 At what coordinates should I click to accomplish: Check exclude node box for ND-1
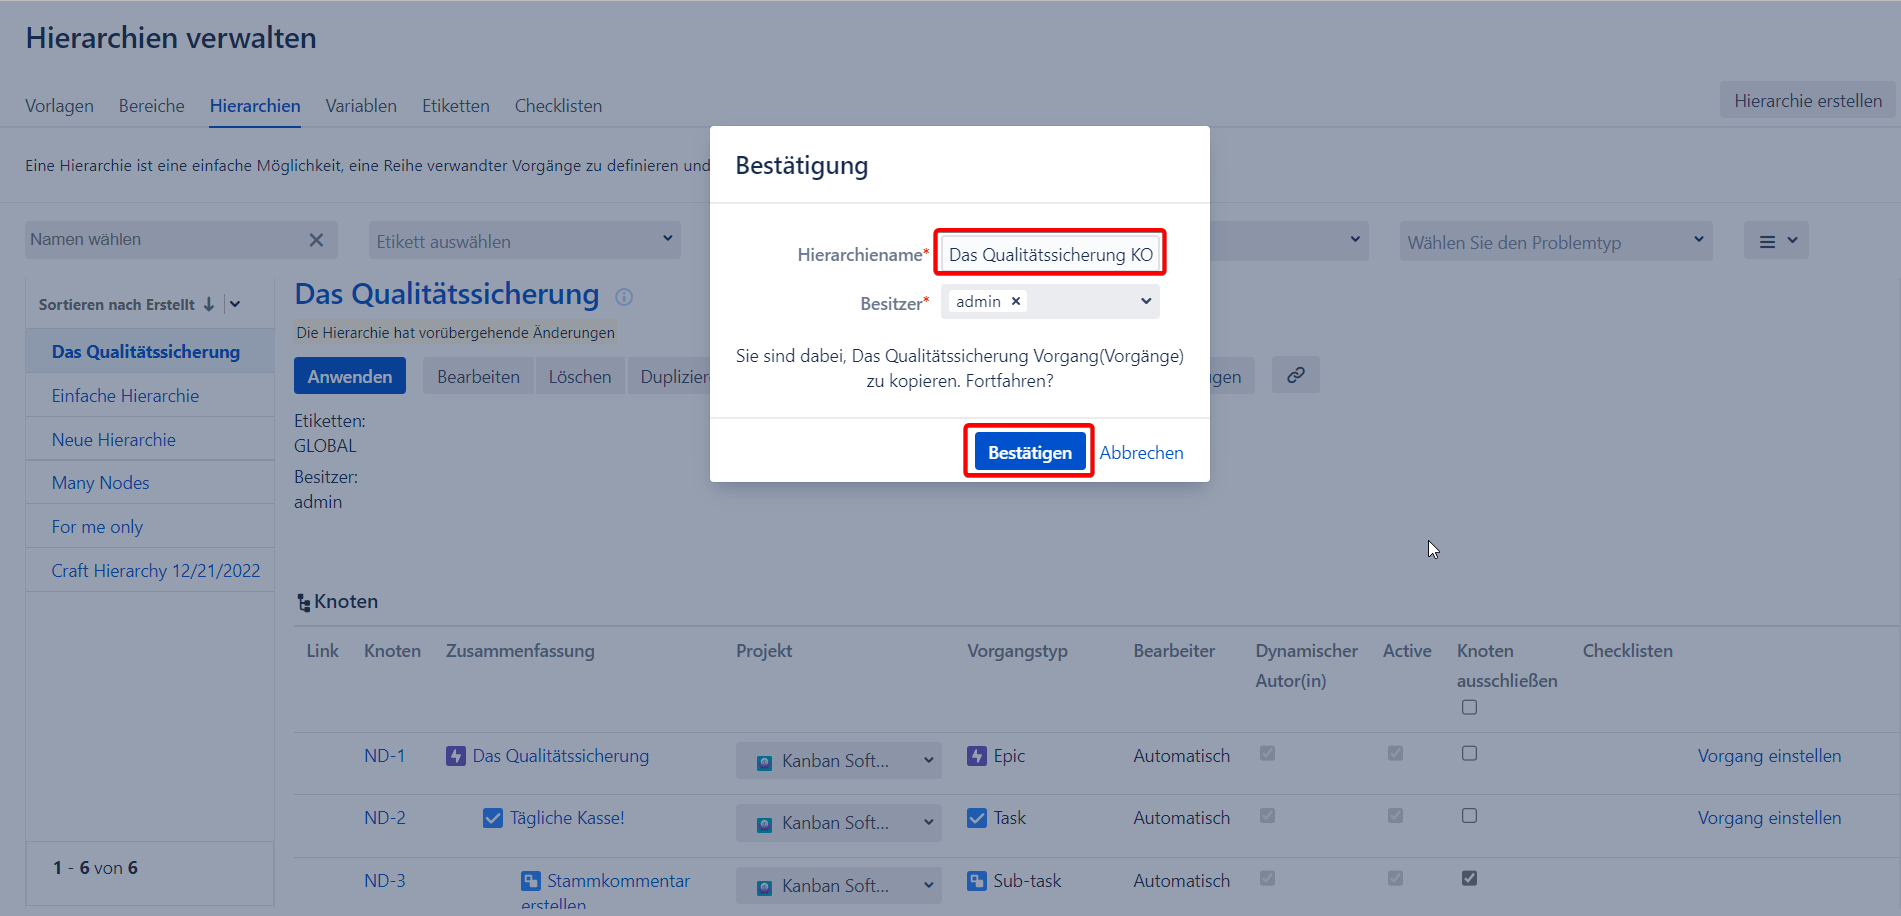tap(1469, 753)
